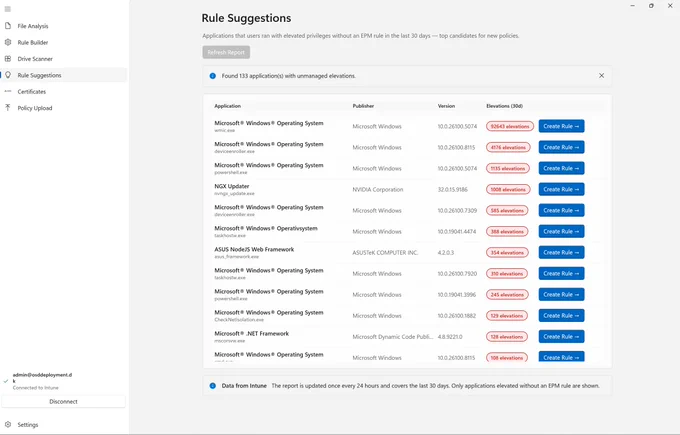680x435 pixels.
Task: Toggle the hamburger navigation menu icon
Action: [7, 9]
